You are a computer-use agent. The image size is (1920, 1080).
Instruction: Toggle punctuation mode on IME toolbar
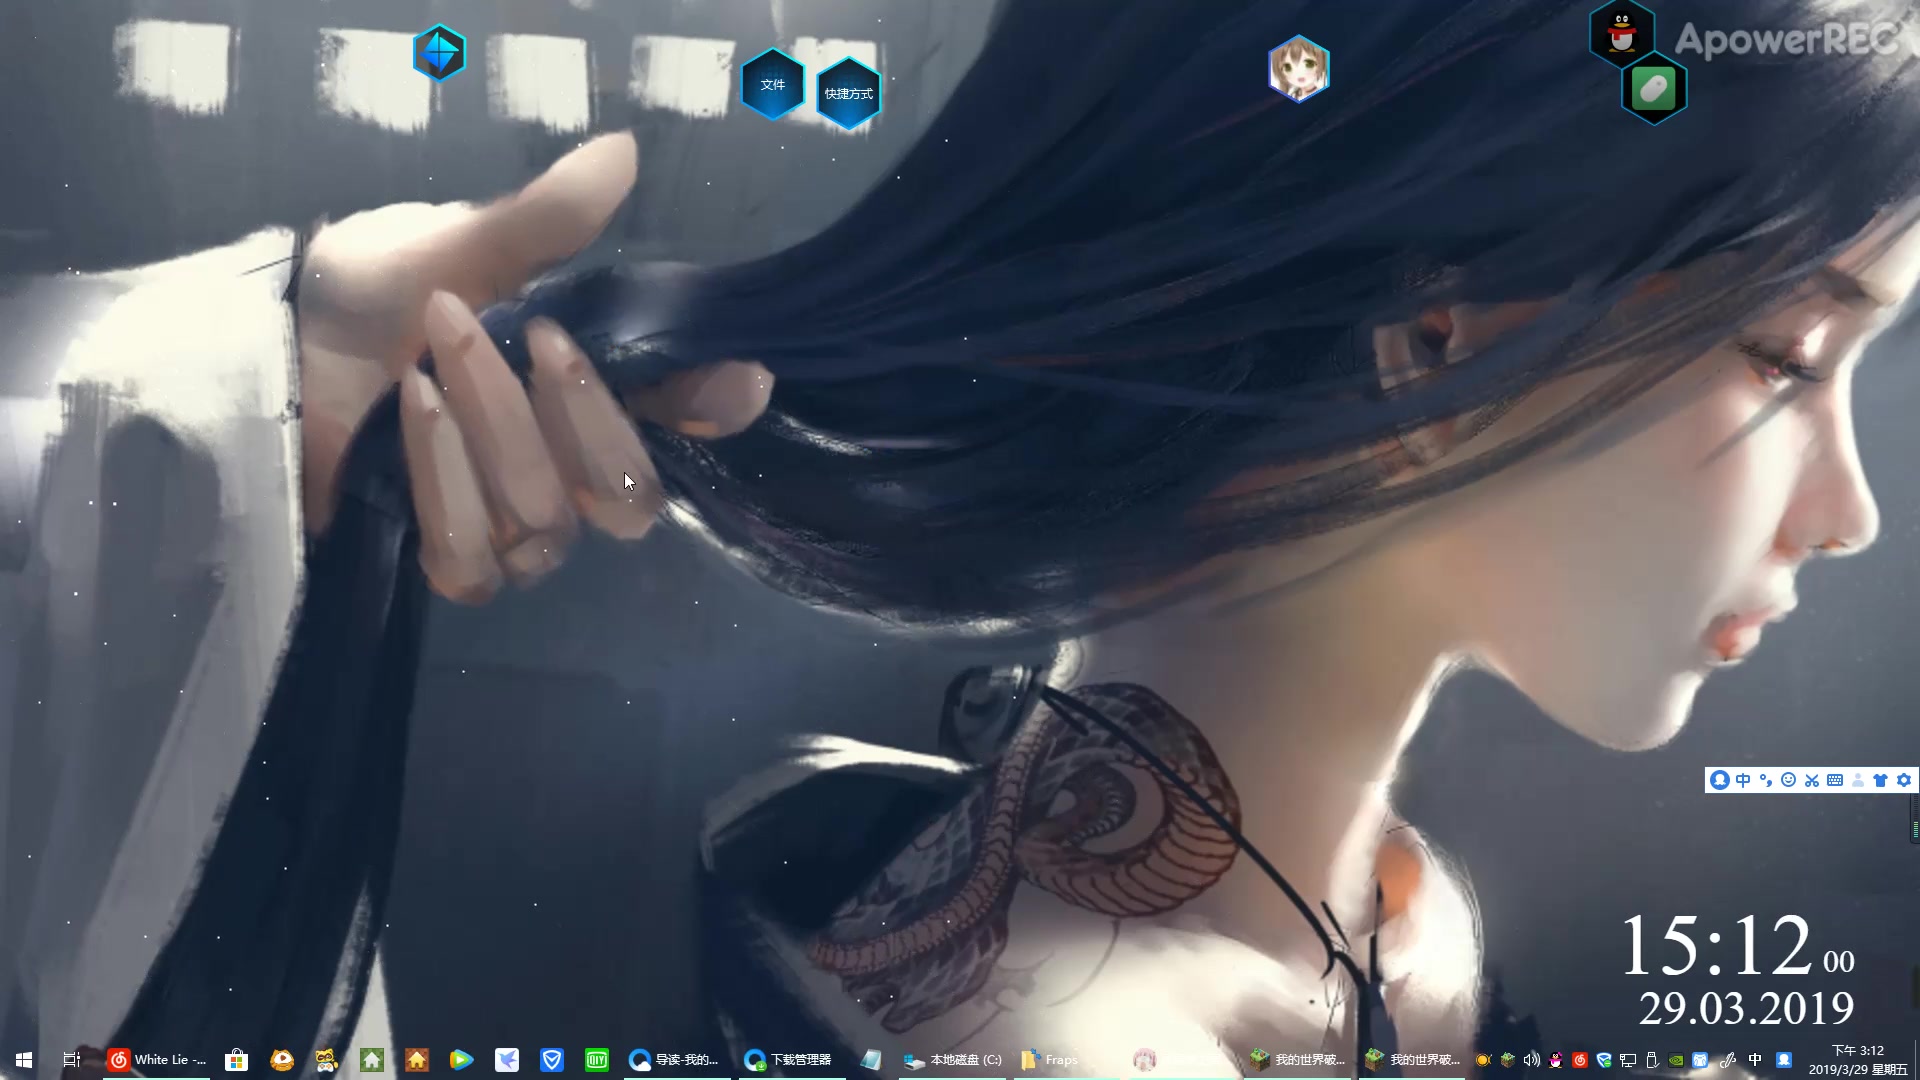tap(1766, 780)
